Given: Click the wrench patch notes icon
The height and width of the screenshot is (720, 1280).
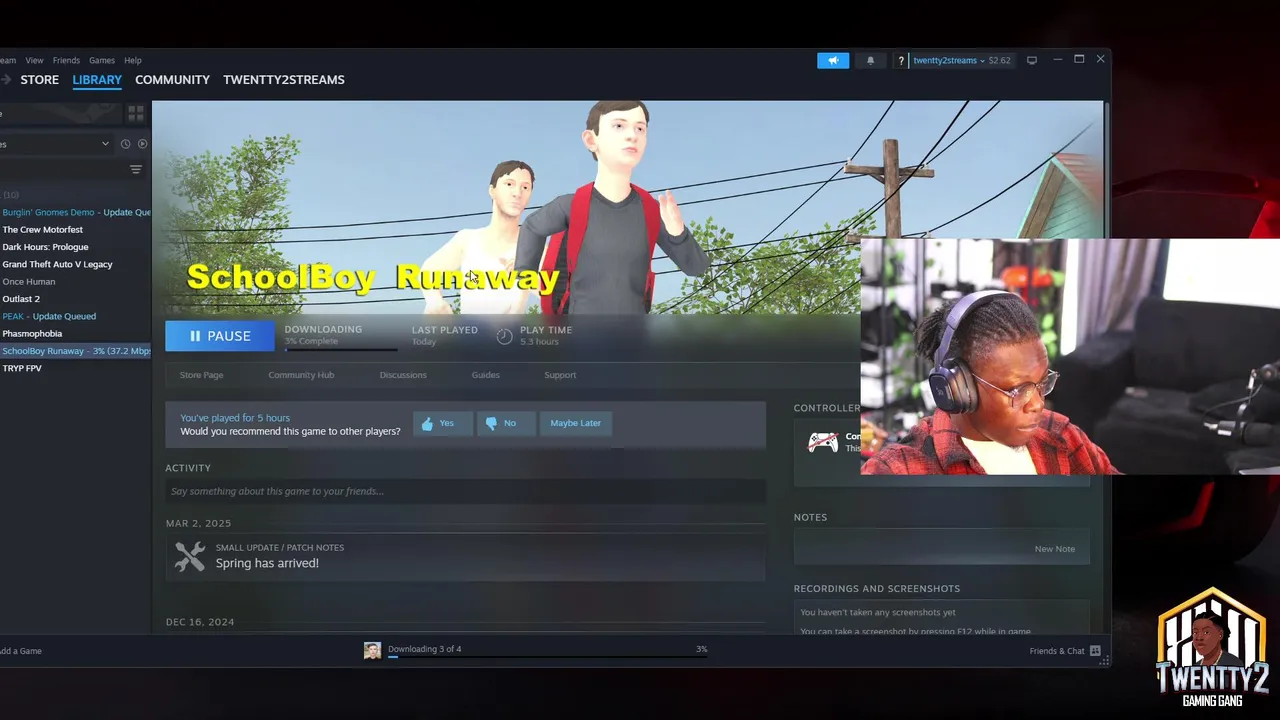Looking at the screenshot, I should click(190, 556).
